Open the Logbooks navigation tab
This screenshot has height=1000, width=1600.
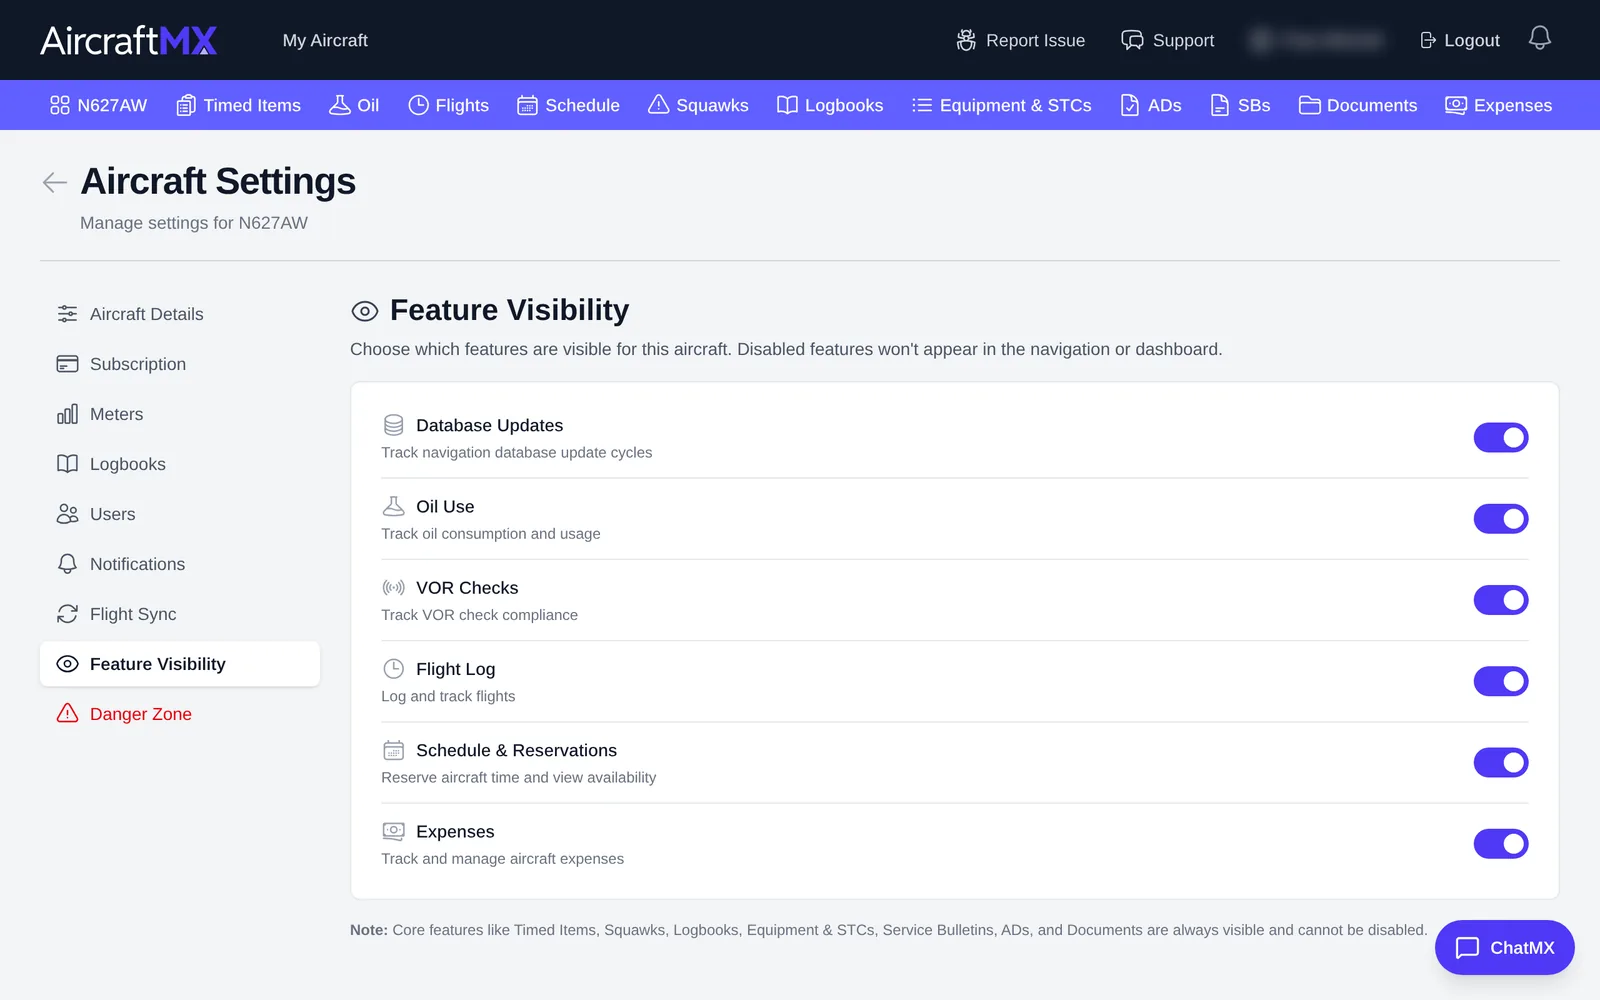[x=830, y=105]
